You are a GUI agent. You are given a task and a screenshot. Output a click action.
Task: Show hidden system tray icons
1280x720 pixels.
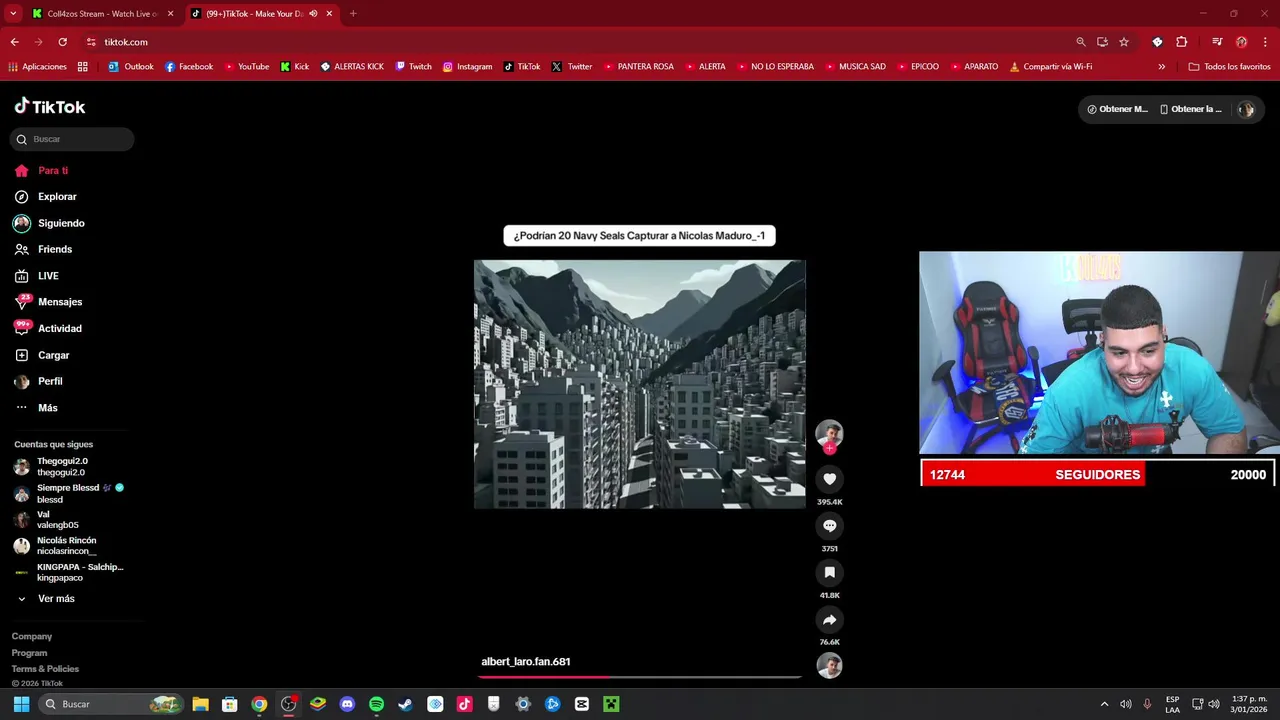(1104, 704)
